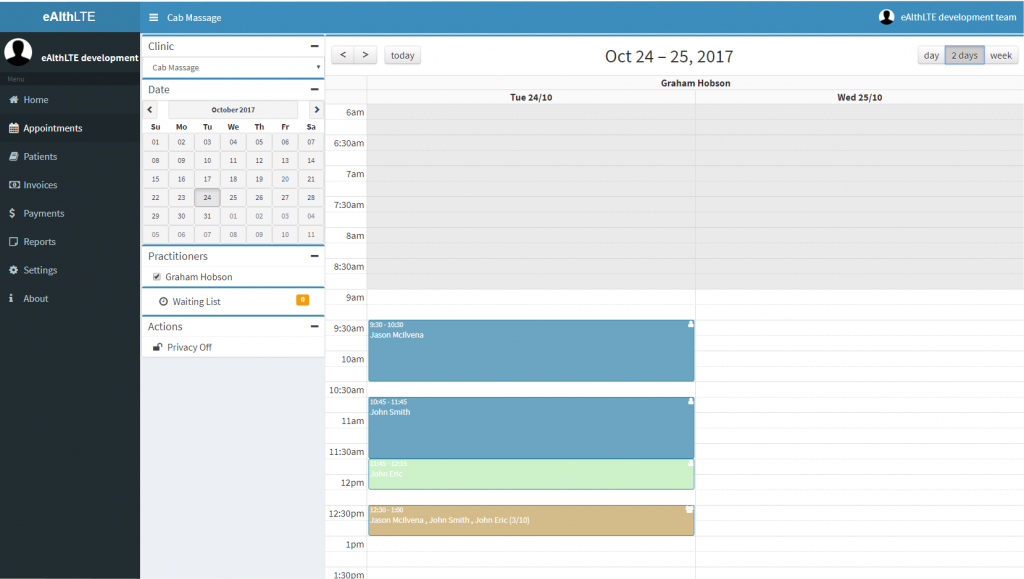Screen dimensions: 1024x579
Task: Click the eAlthLTE logo
Action: 69,16
